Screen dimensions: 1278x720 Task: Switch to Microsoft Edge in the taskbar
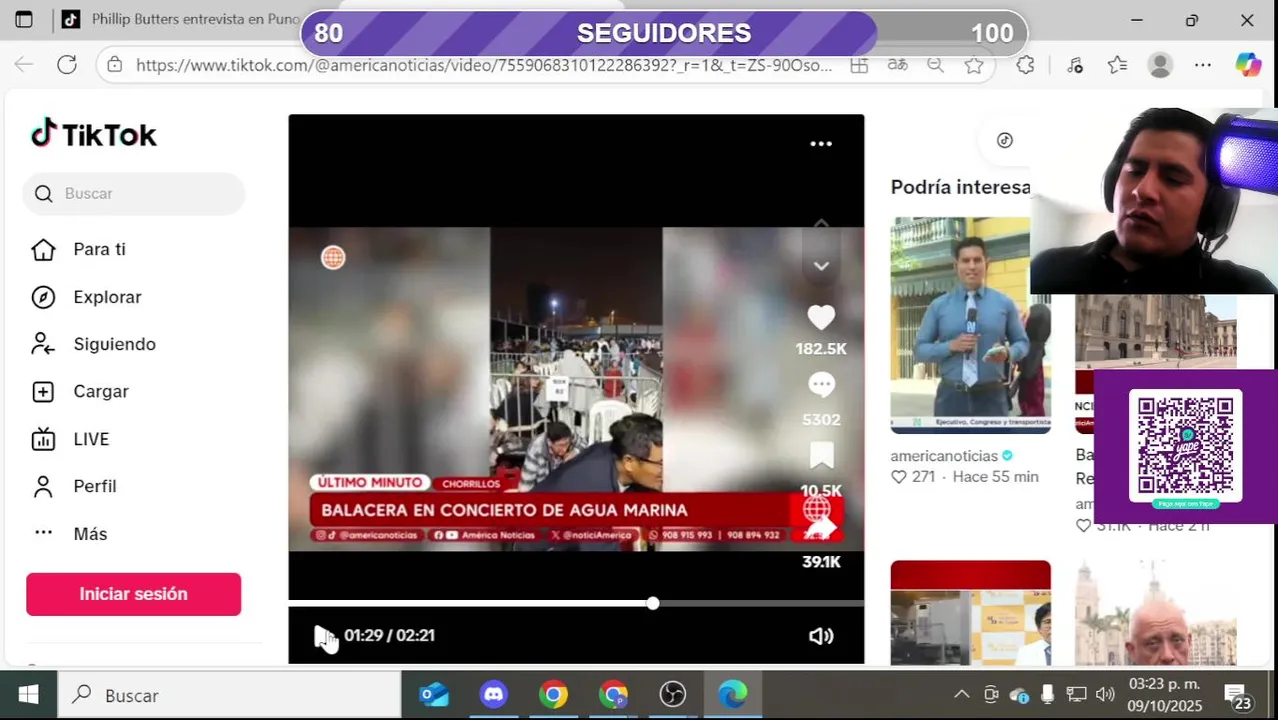point(733,695)
